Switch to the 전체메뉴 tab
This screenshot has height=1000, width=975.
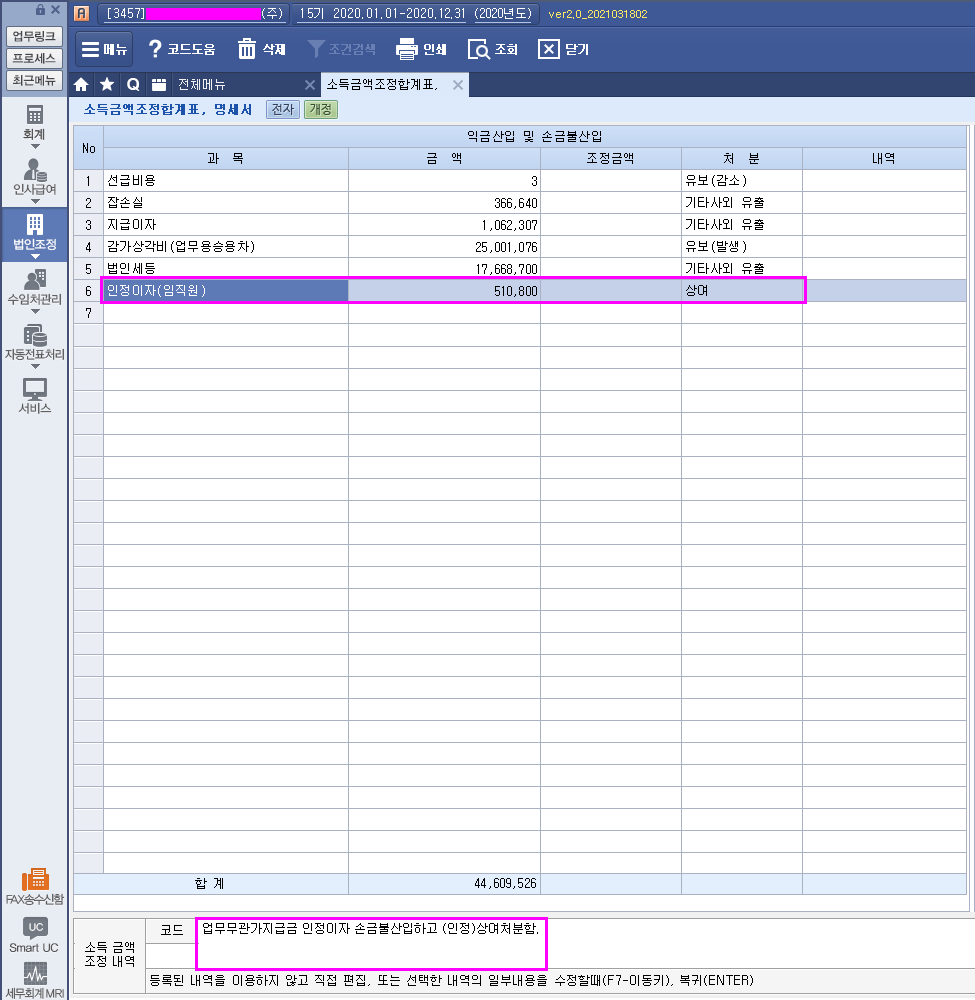pyautogui.click(x=202, y=84)
